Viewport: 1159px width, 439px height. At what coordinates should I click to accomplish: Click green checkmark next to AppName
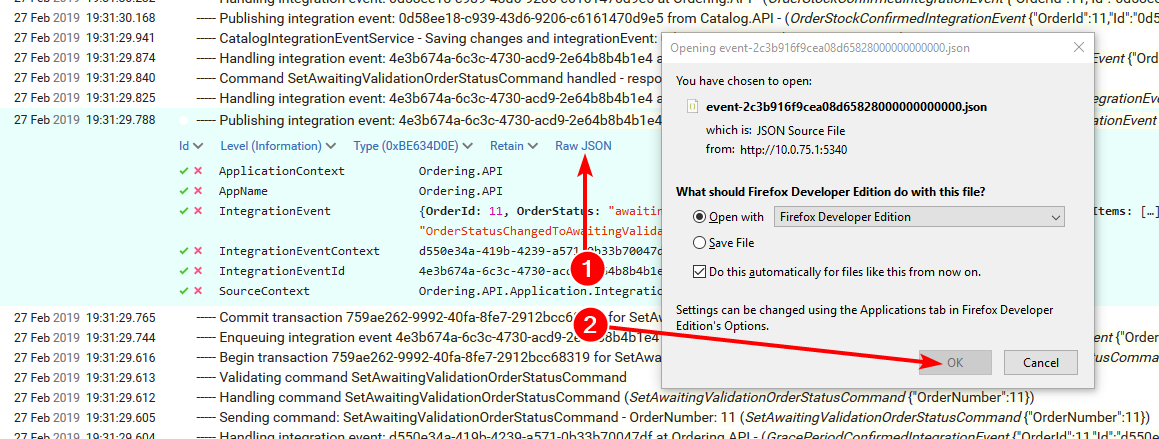coord(184,191)
